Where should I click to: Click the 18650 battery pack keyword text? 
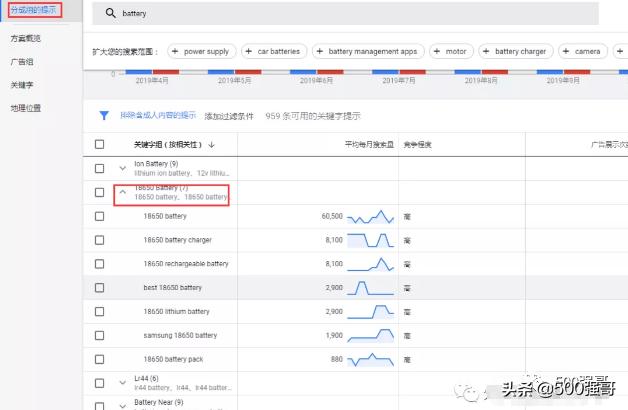pyautogui.click(x=173, y=359)
